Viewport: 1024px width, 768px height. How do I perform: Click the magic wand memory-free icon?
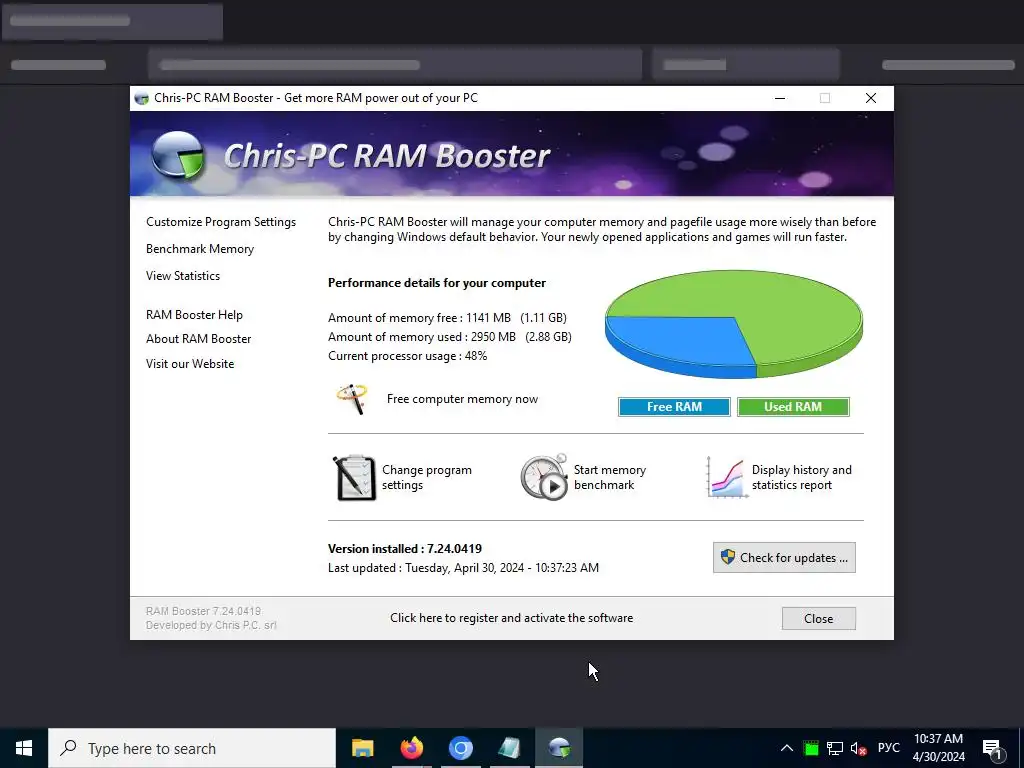coord(352,399)
